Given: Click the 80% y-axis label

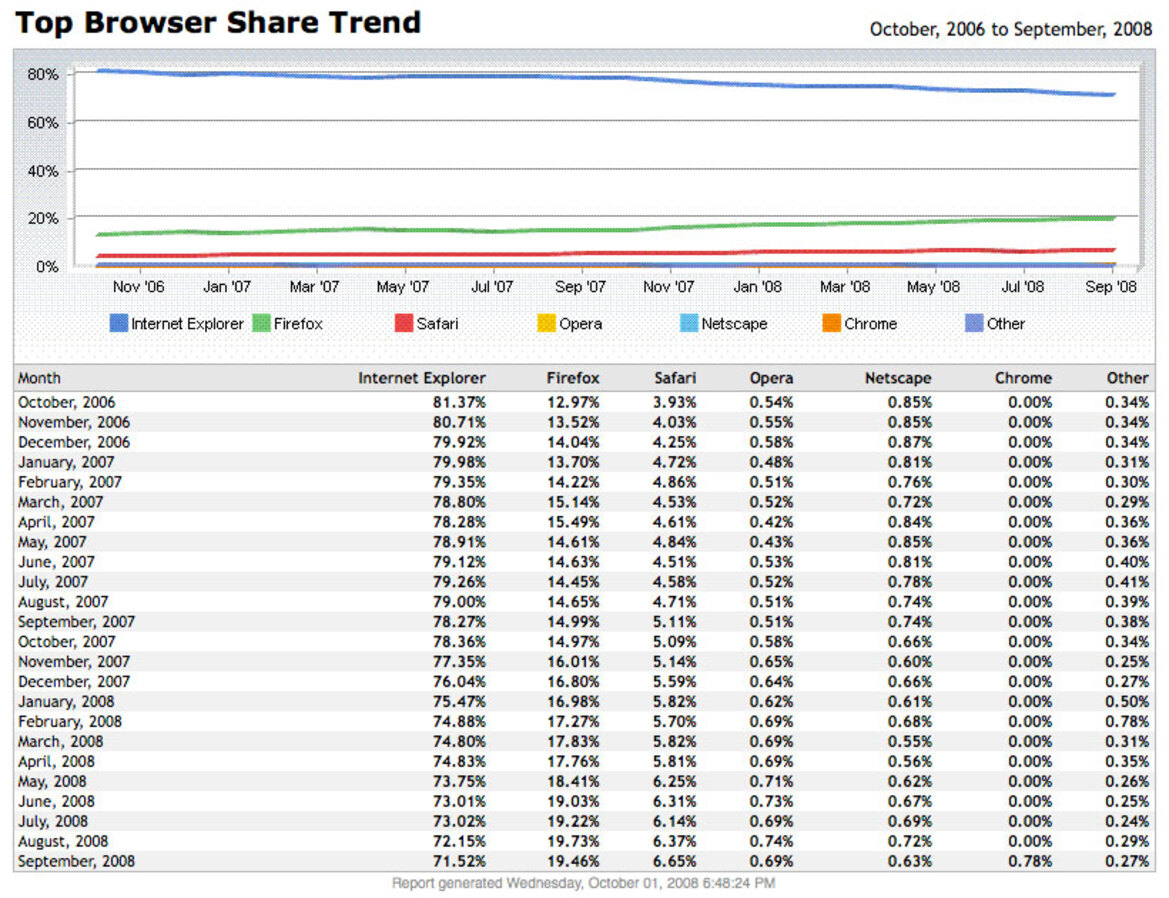Looking at the screenshot, I should pyautogui.click(x=42, y=75).
